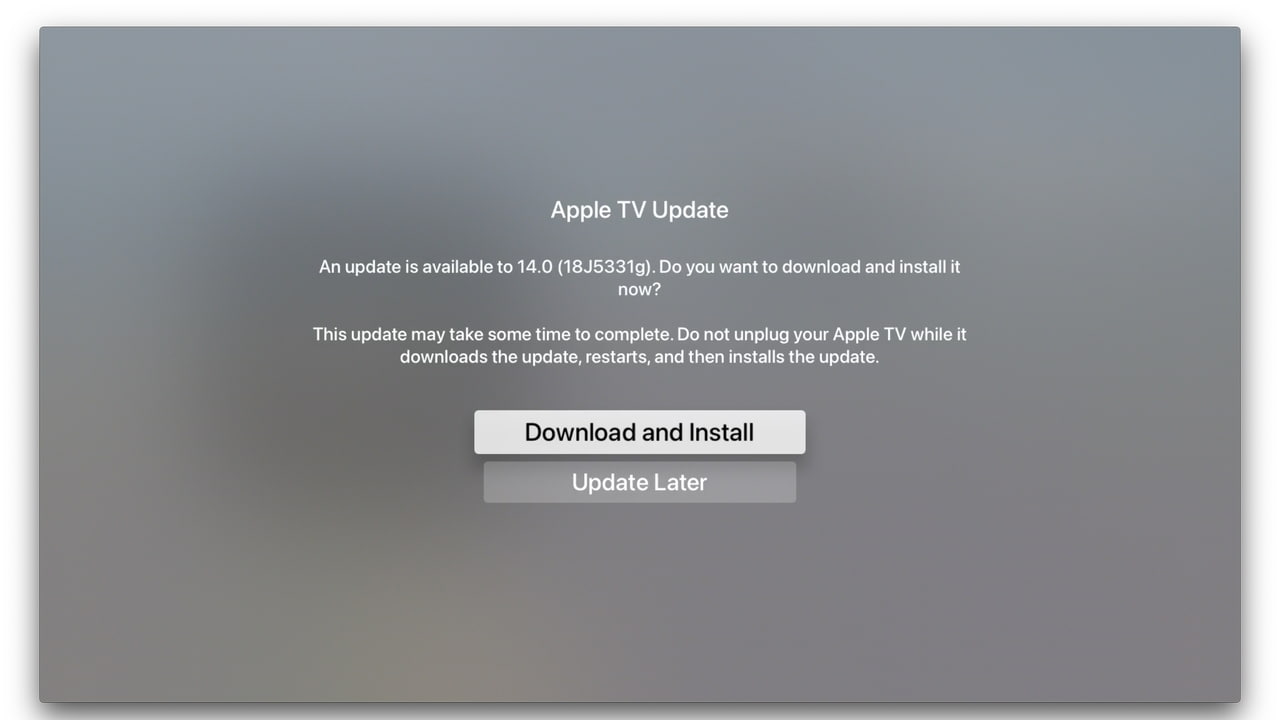Choose Update Later

(x=639, y=482)
